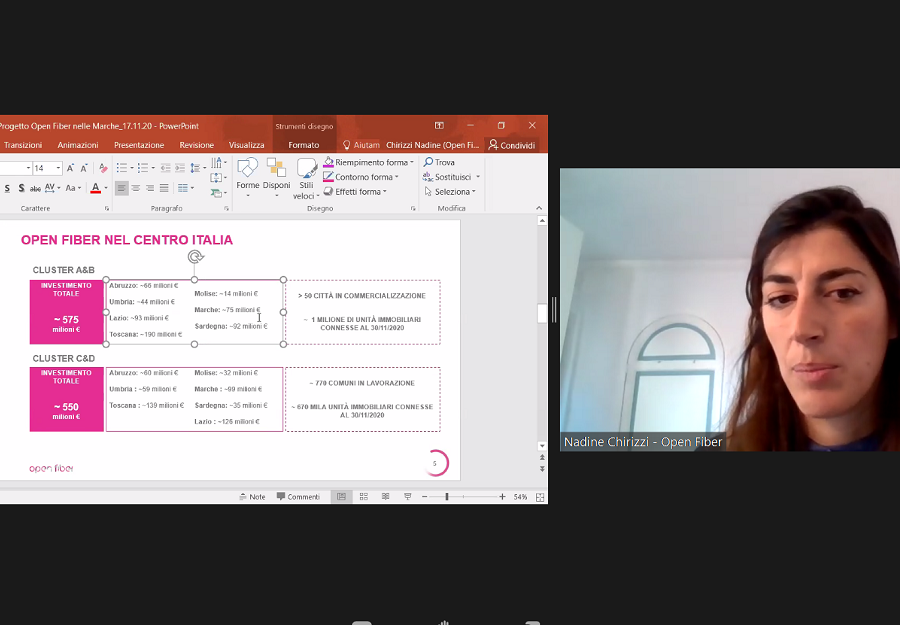The height and width of the screenshot is (625, 900).
Task: Apply numbered list formatting
Action: point(142,168)
